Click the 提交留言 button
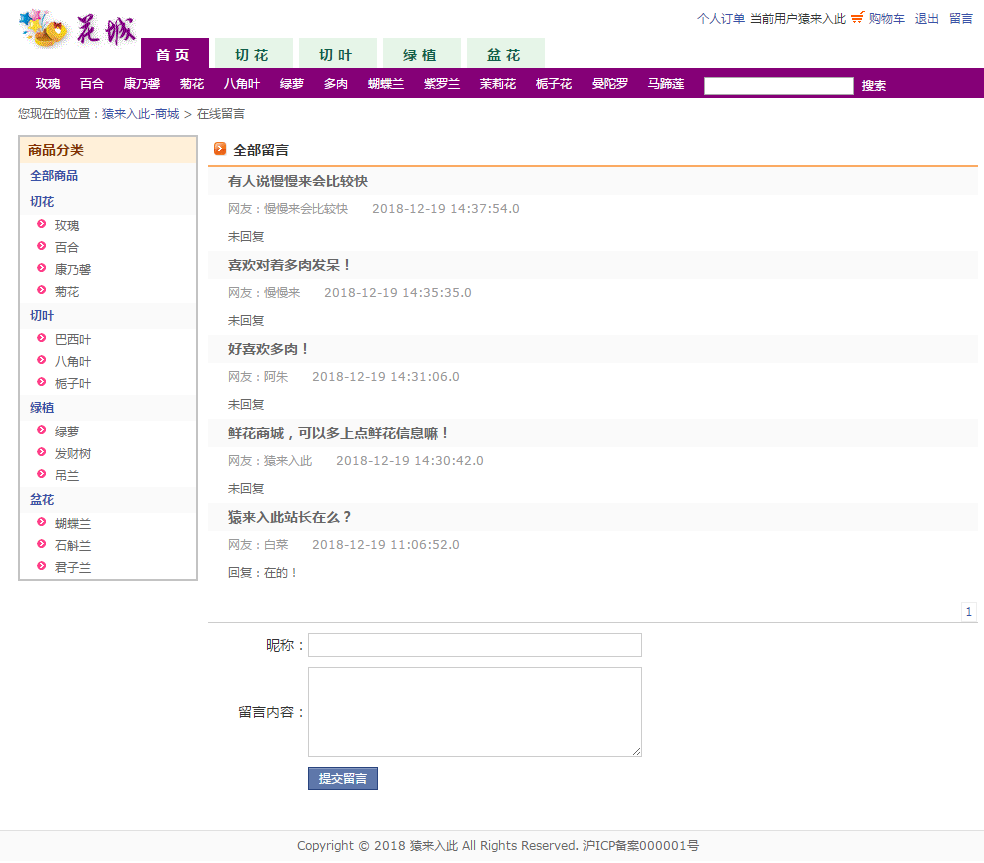984x863 pixels. pos(343,778)
